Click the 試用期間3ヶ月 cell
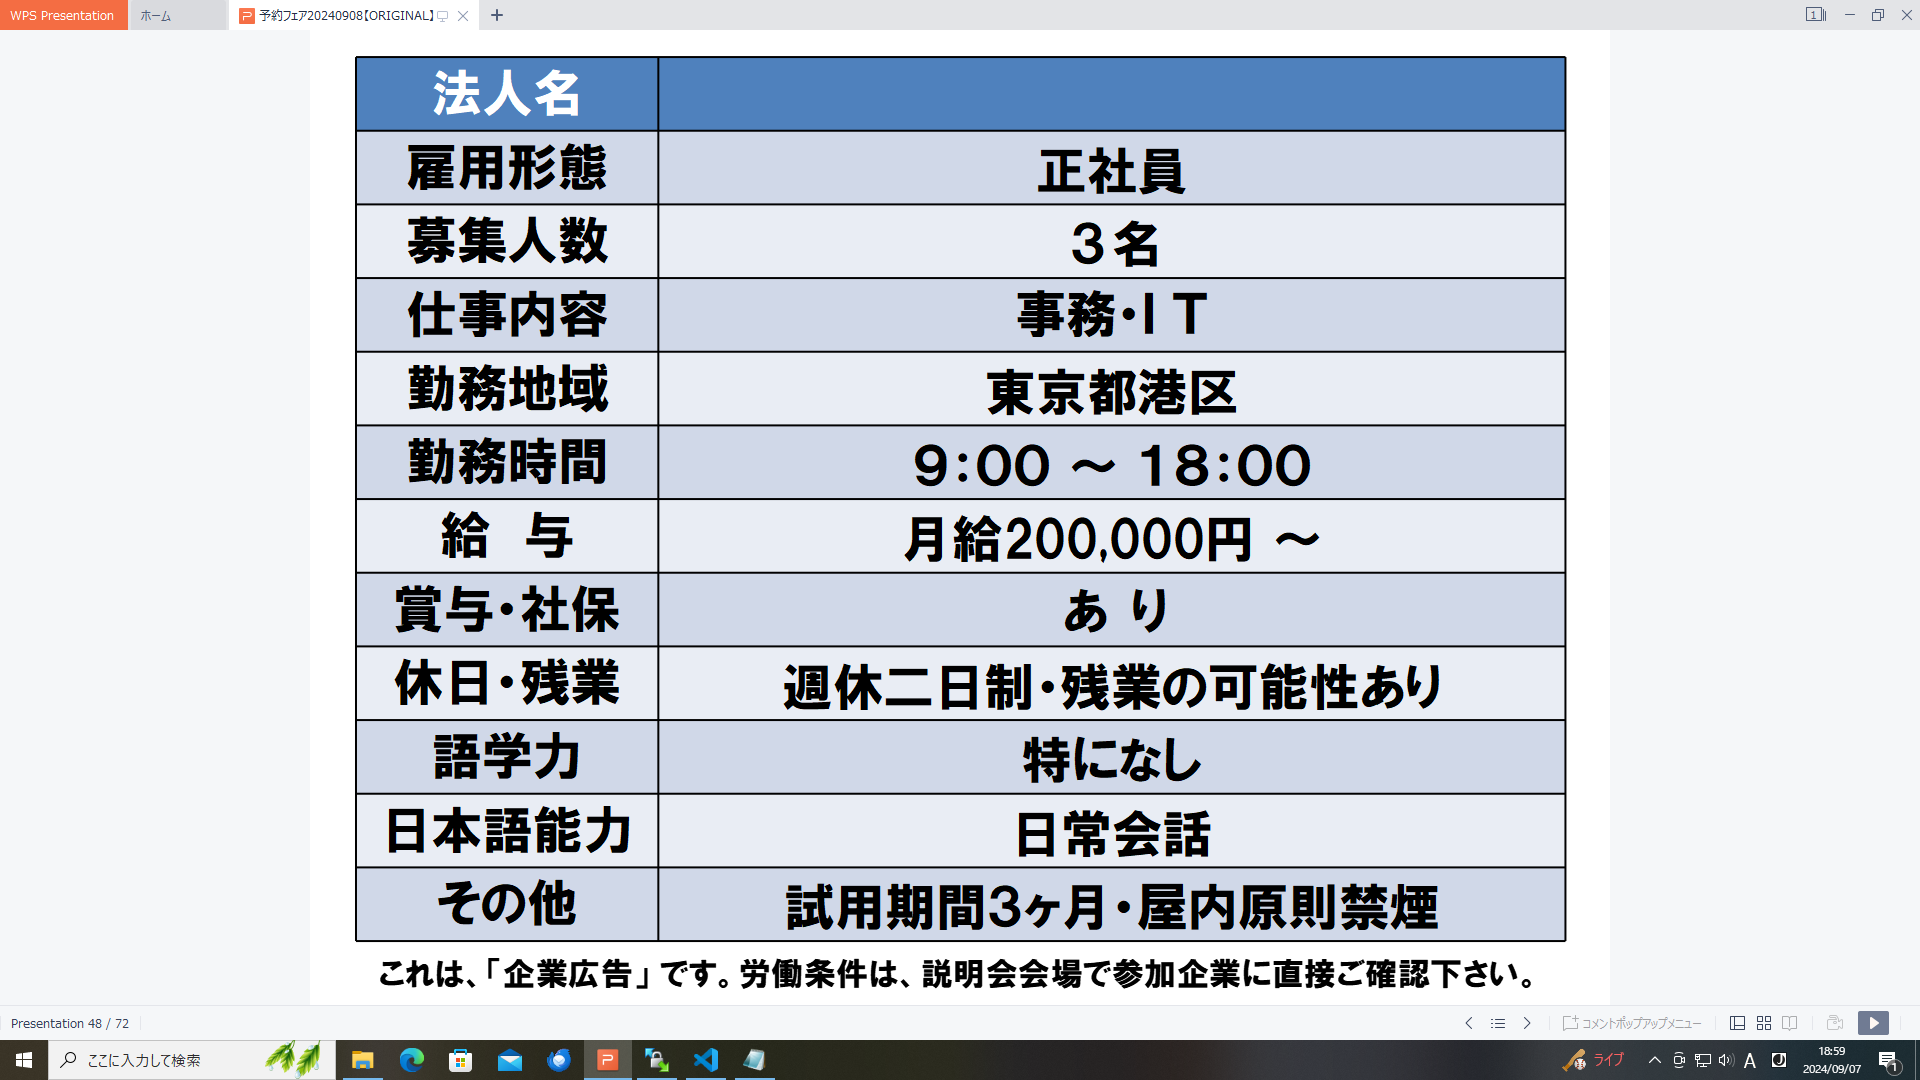Screen dimensions: 1920x1080 (1111, 905)
